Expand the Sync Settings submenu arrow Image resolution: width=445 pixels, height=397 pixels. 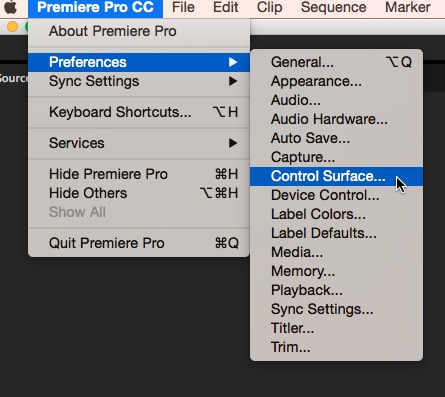click(233, 81)
